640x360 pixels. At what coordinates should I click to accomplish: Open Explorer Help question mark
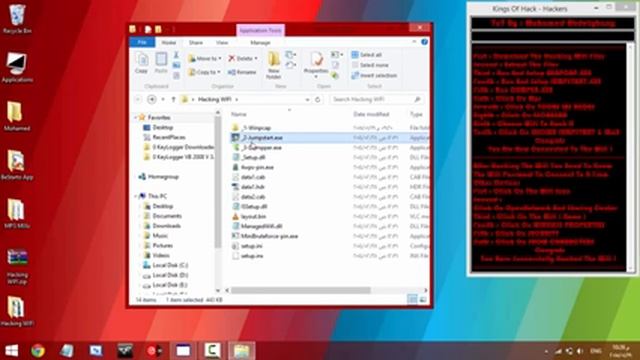click(424, 42)
